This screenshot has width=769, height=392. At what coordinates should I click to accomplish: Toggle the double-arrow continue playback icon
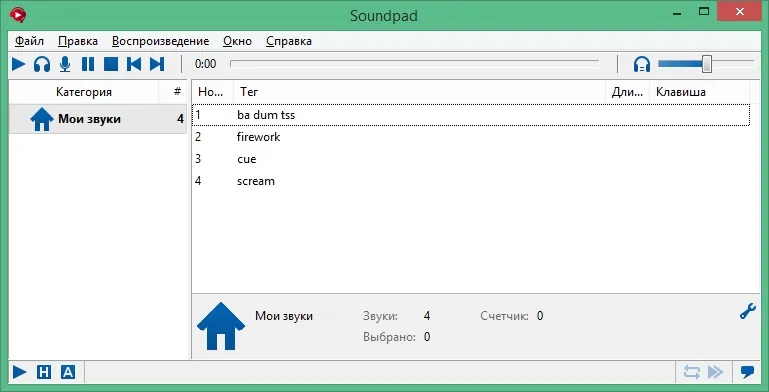click(x=716, y=372)
